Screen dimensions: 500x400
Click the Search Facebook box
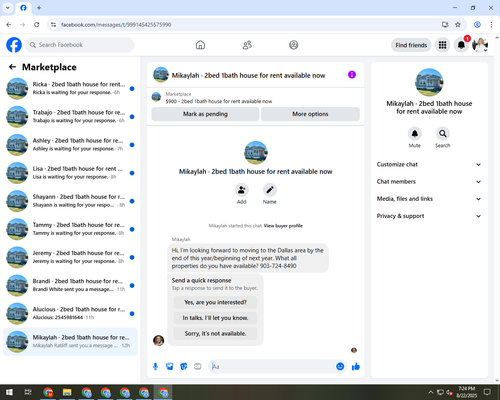tap(80, 45)
